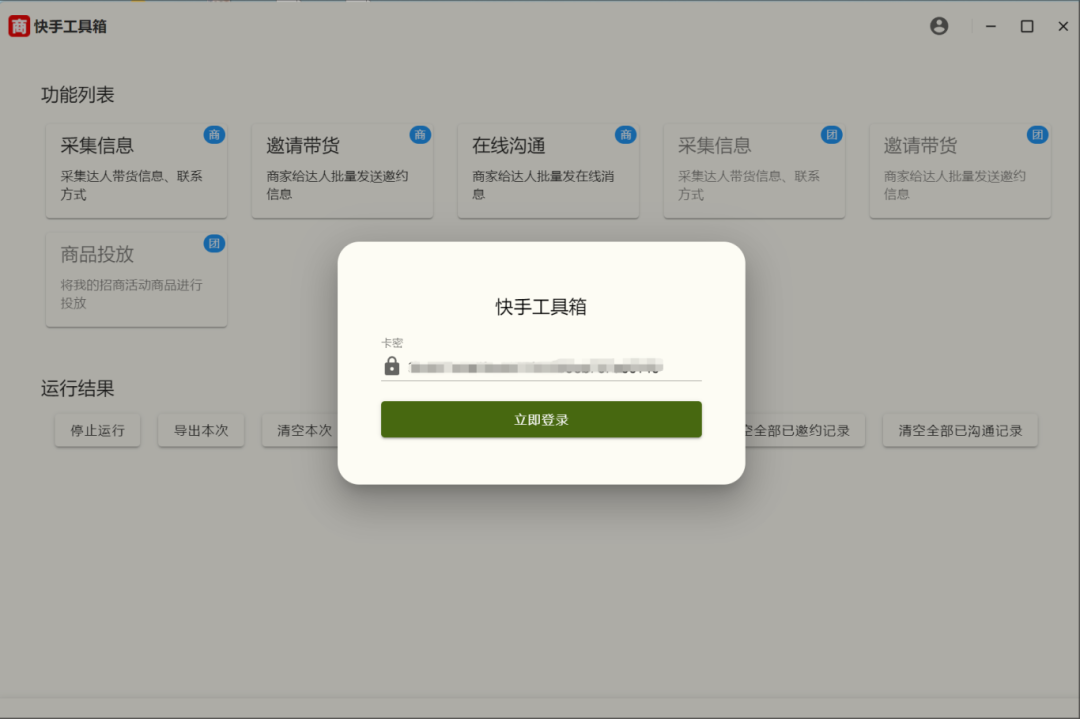Click the 团 badge on the 商品投放 card

click(x=216, y=243)
